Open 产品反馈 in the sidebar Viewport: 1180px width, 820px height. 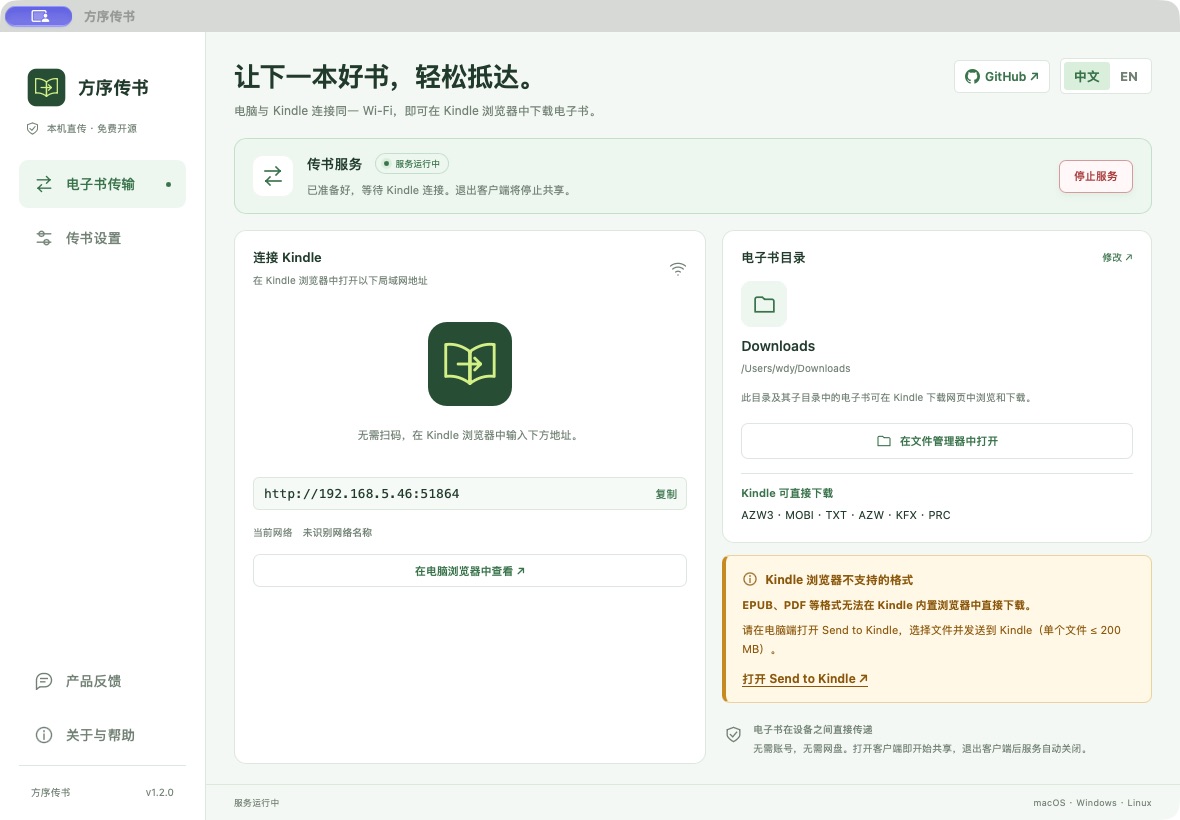[102, 681]
